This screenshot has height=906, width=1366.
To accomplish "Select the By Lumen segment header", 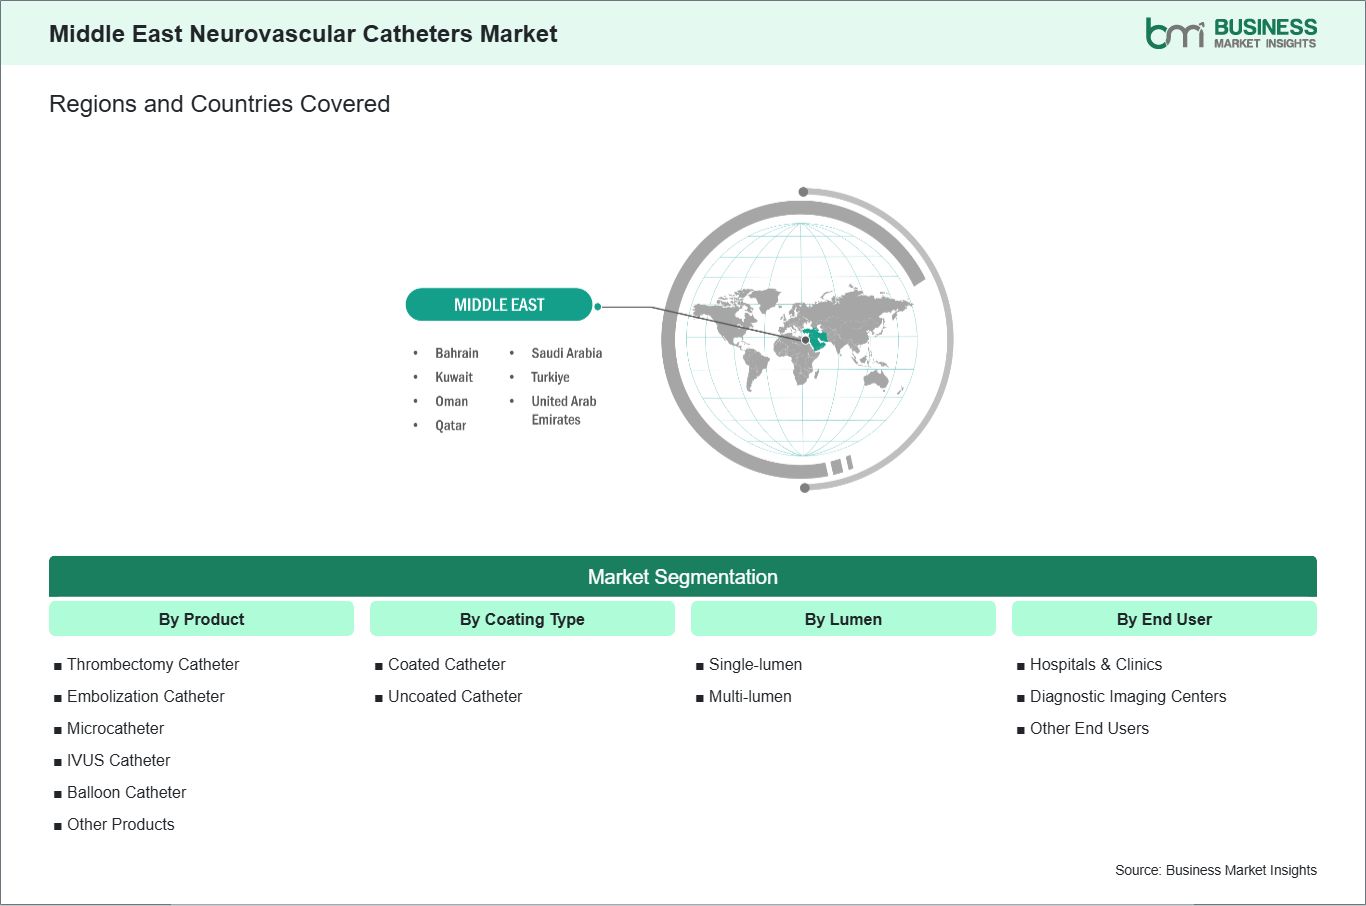I will (843, 619).
